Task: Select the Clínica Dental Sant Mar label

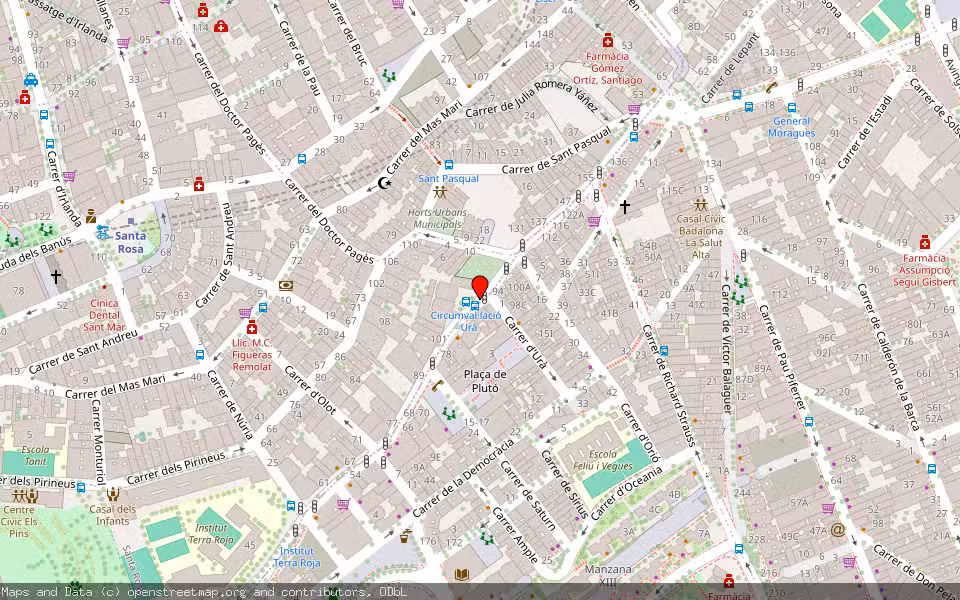Action: [104, 315]
